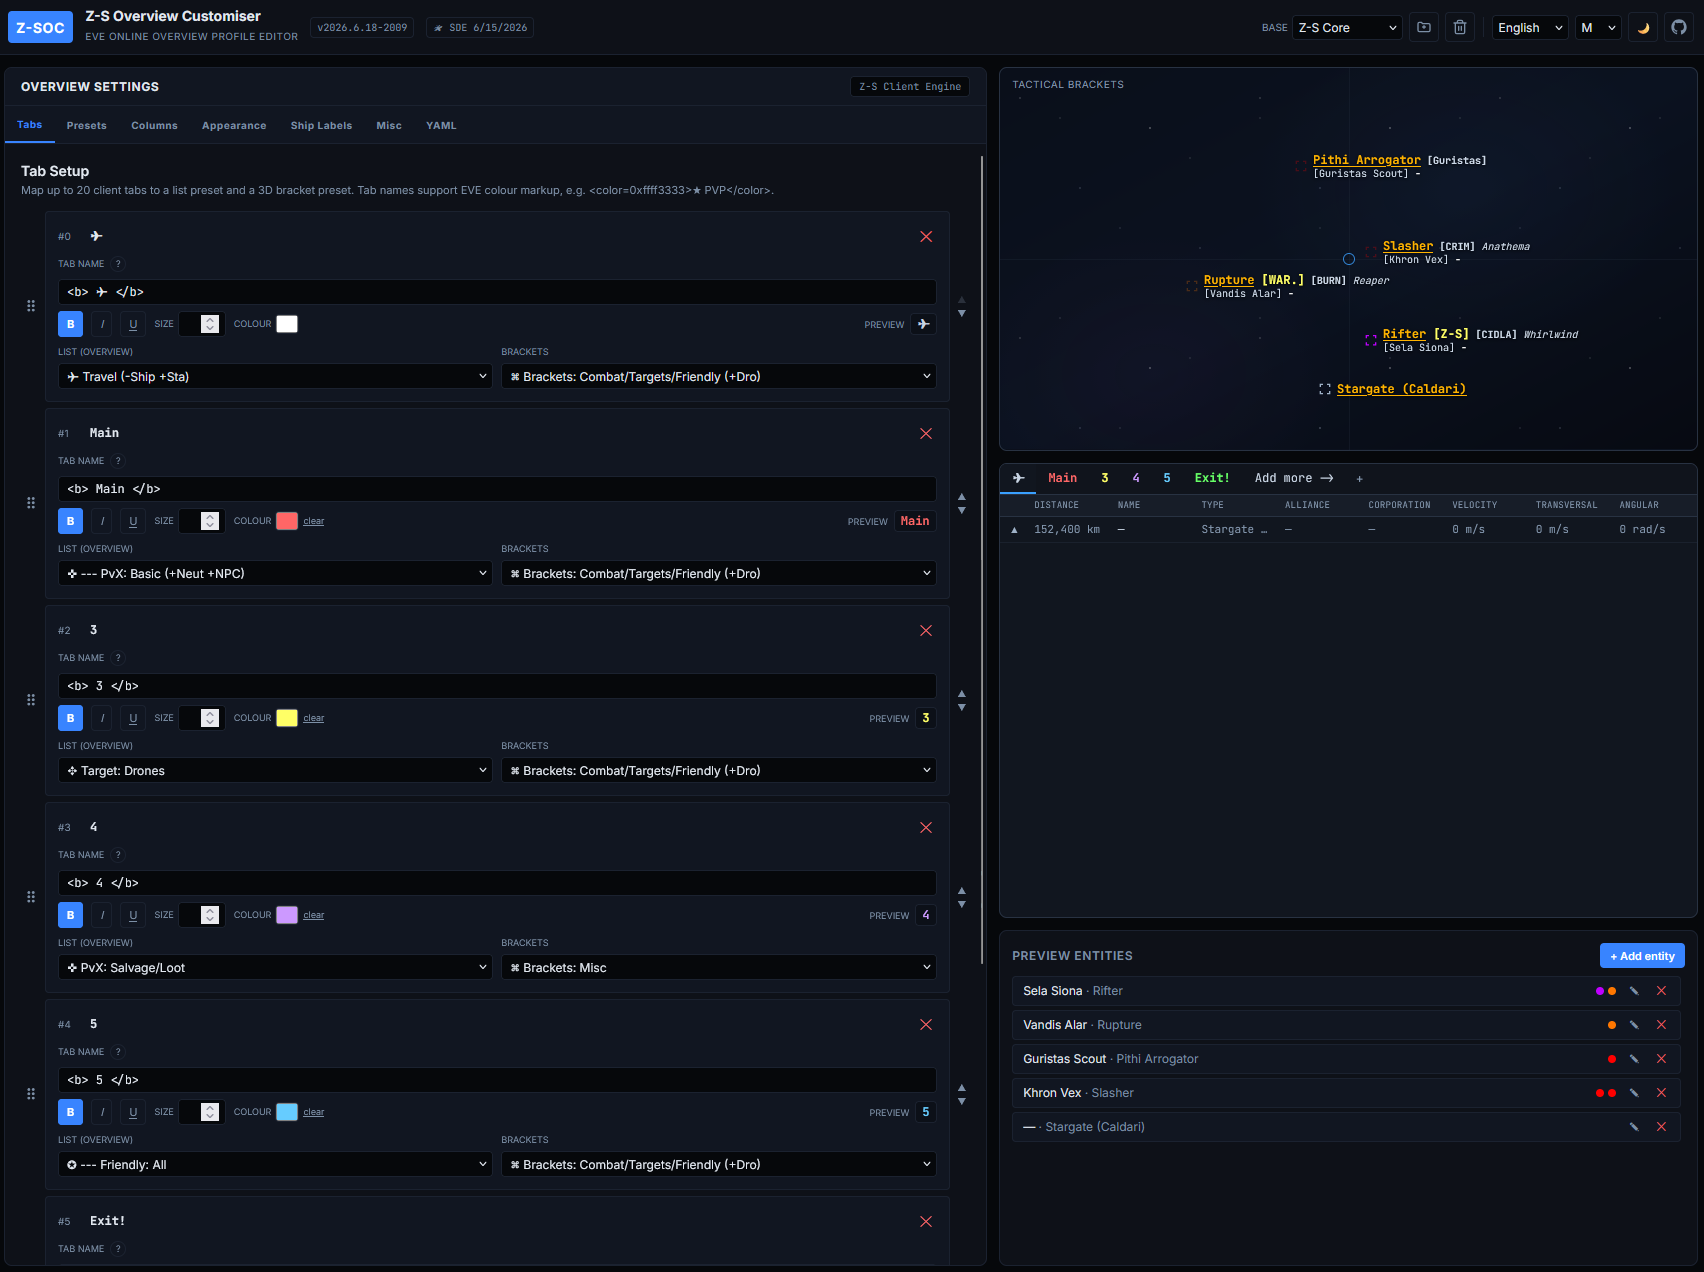
Task: Remove the Main tab #1 with red X
Action: (926, 434)
